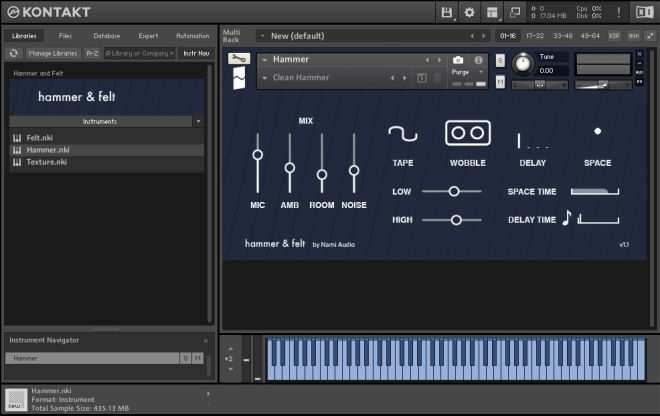This screenshot has width=660, height=416.
Task: Toggle the instrument mute M button
Action: click(x=500, y=82)
